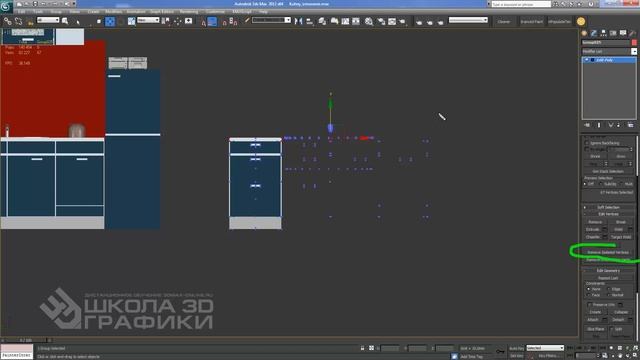640x360 pixels.
Task: Open the render preset dropdown beside the teapot icons
Action: point(468,20)
